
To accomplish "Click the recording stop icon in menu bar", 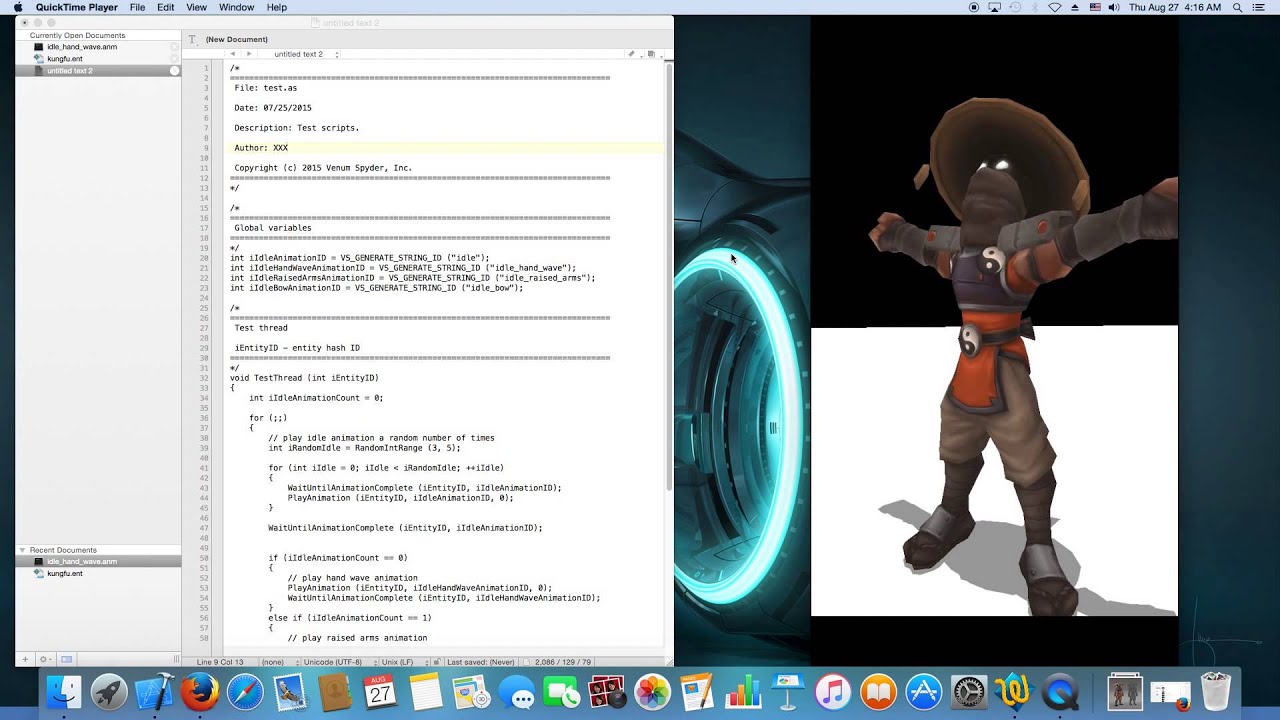I will click(x=974, y=7).
